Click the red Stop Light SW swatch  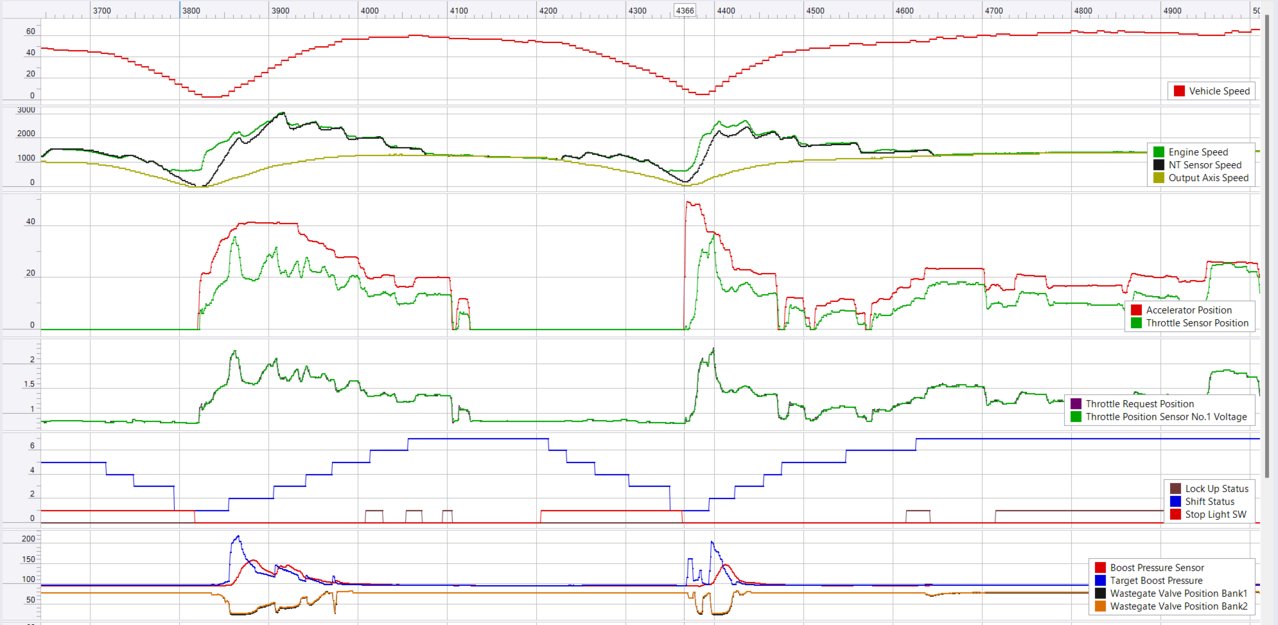(1175, 514)
